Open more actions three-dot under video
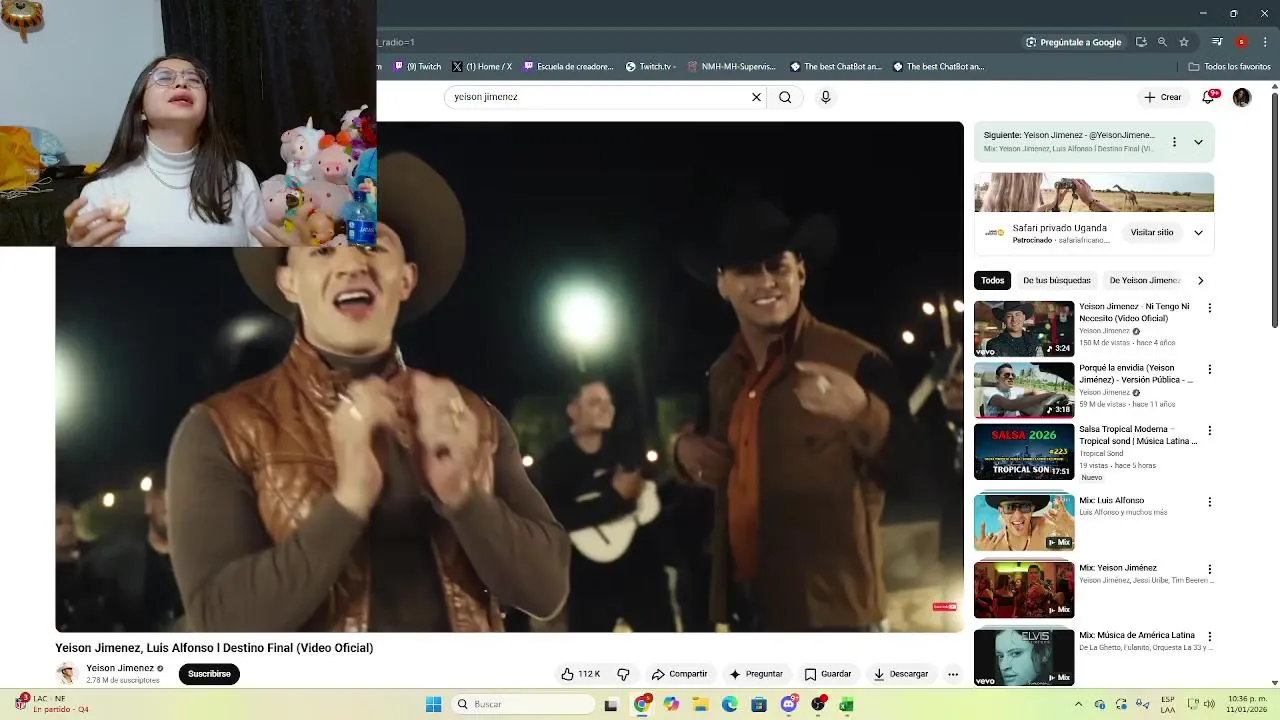The width and height of the screenshot is (1280, 720). [953, 674]
